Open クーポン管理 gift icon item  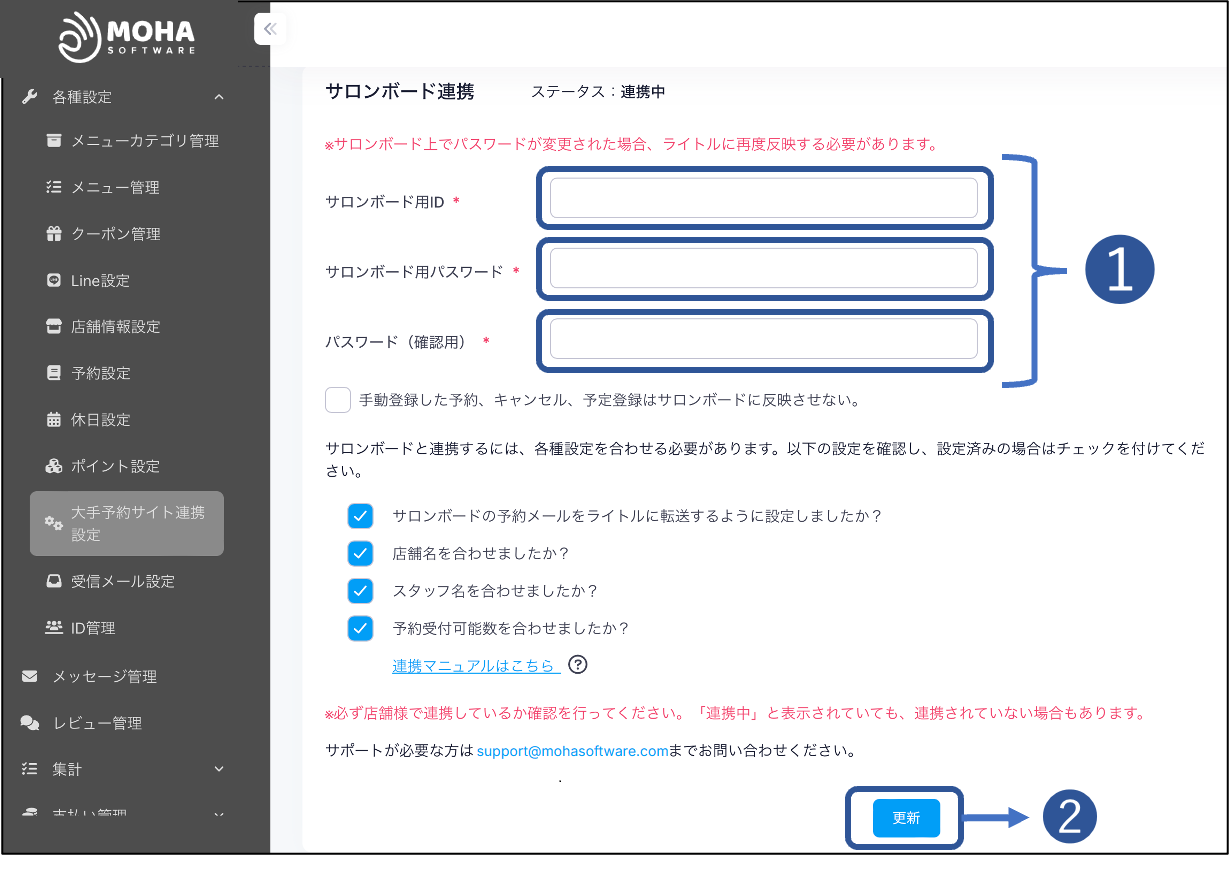coord(115,234)
